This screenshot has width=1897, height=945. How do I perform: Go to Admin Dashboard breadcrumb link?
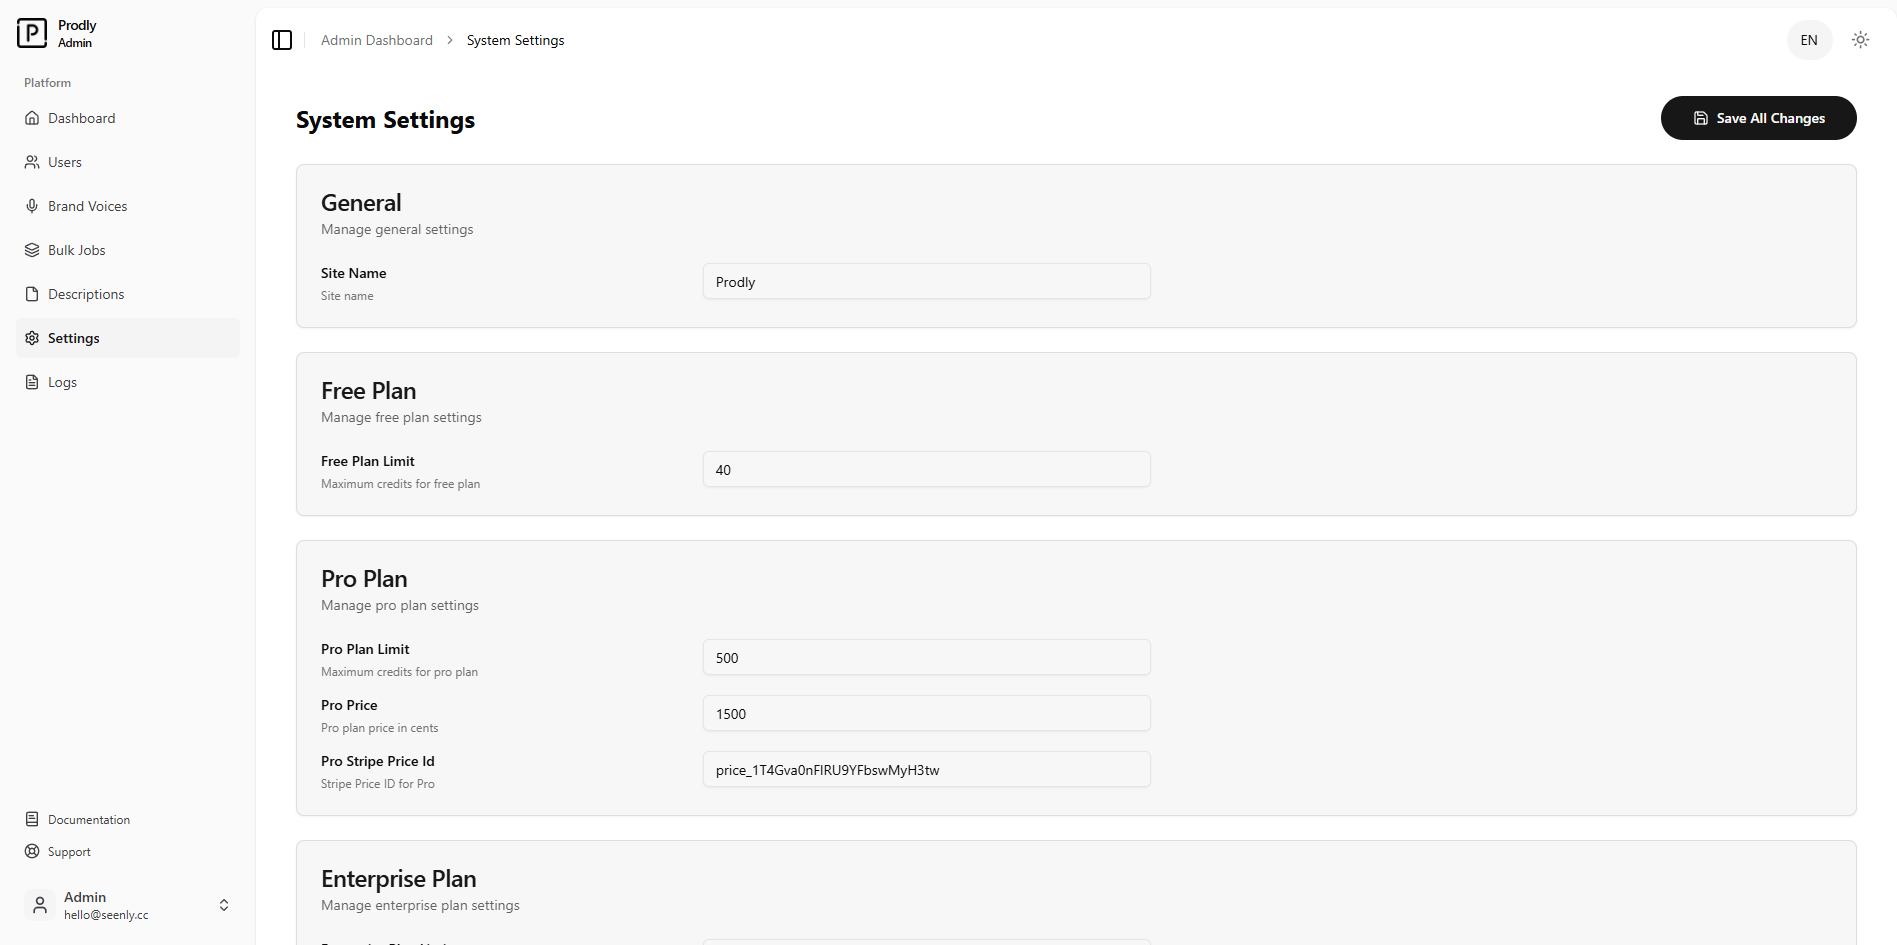(377, 40)
